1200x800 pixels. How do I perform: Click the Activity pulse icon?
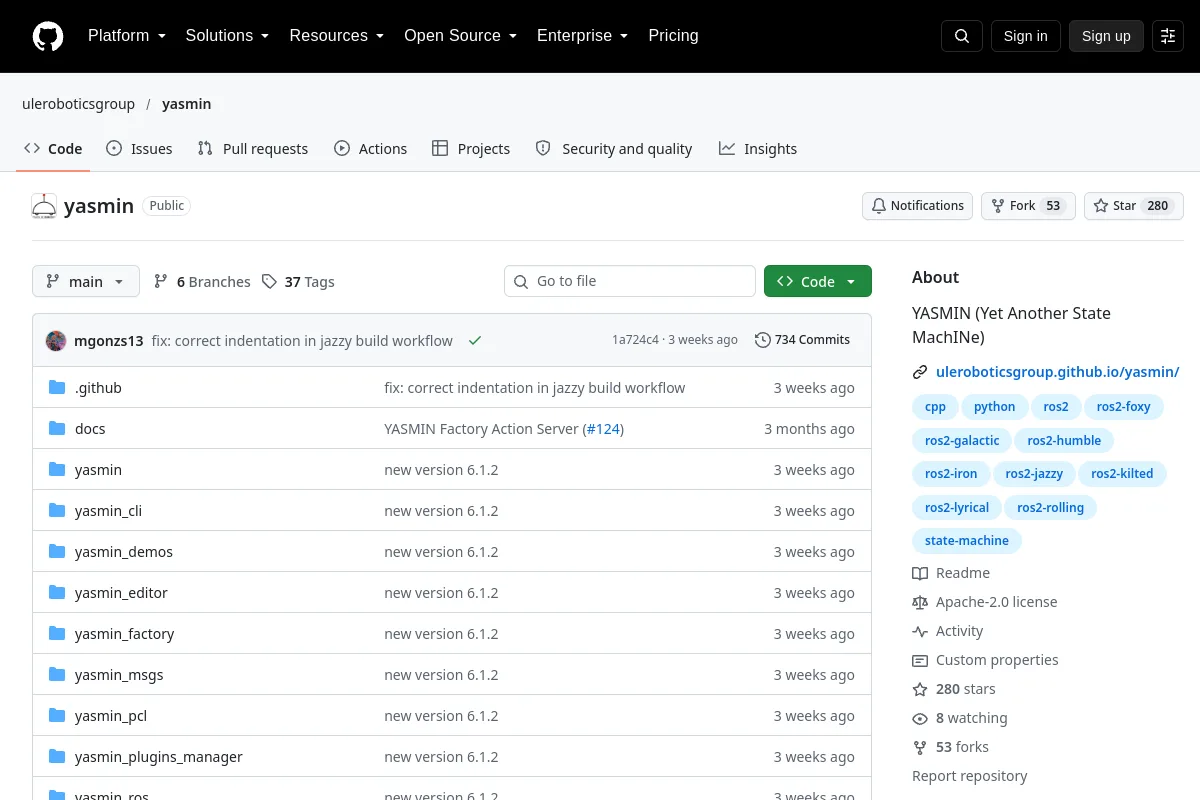(920, 631)
